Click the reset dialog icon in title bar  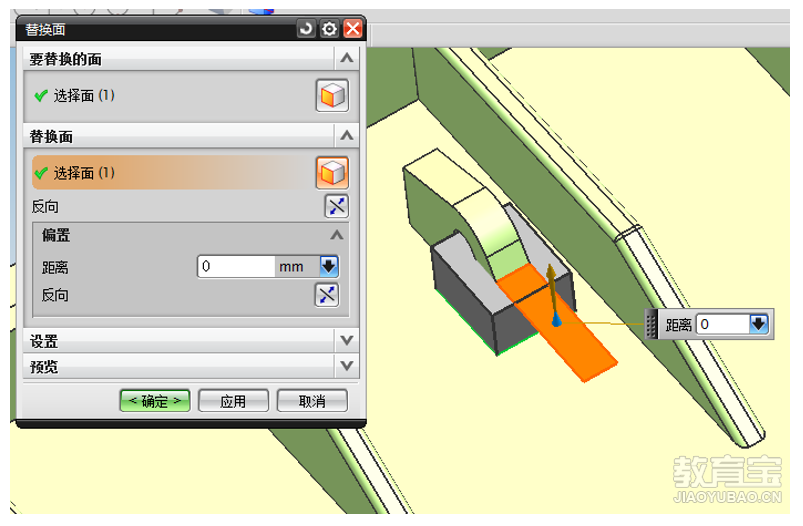coord(306,29)
